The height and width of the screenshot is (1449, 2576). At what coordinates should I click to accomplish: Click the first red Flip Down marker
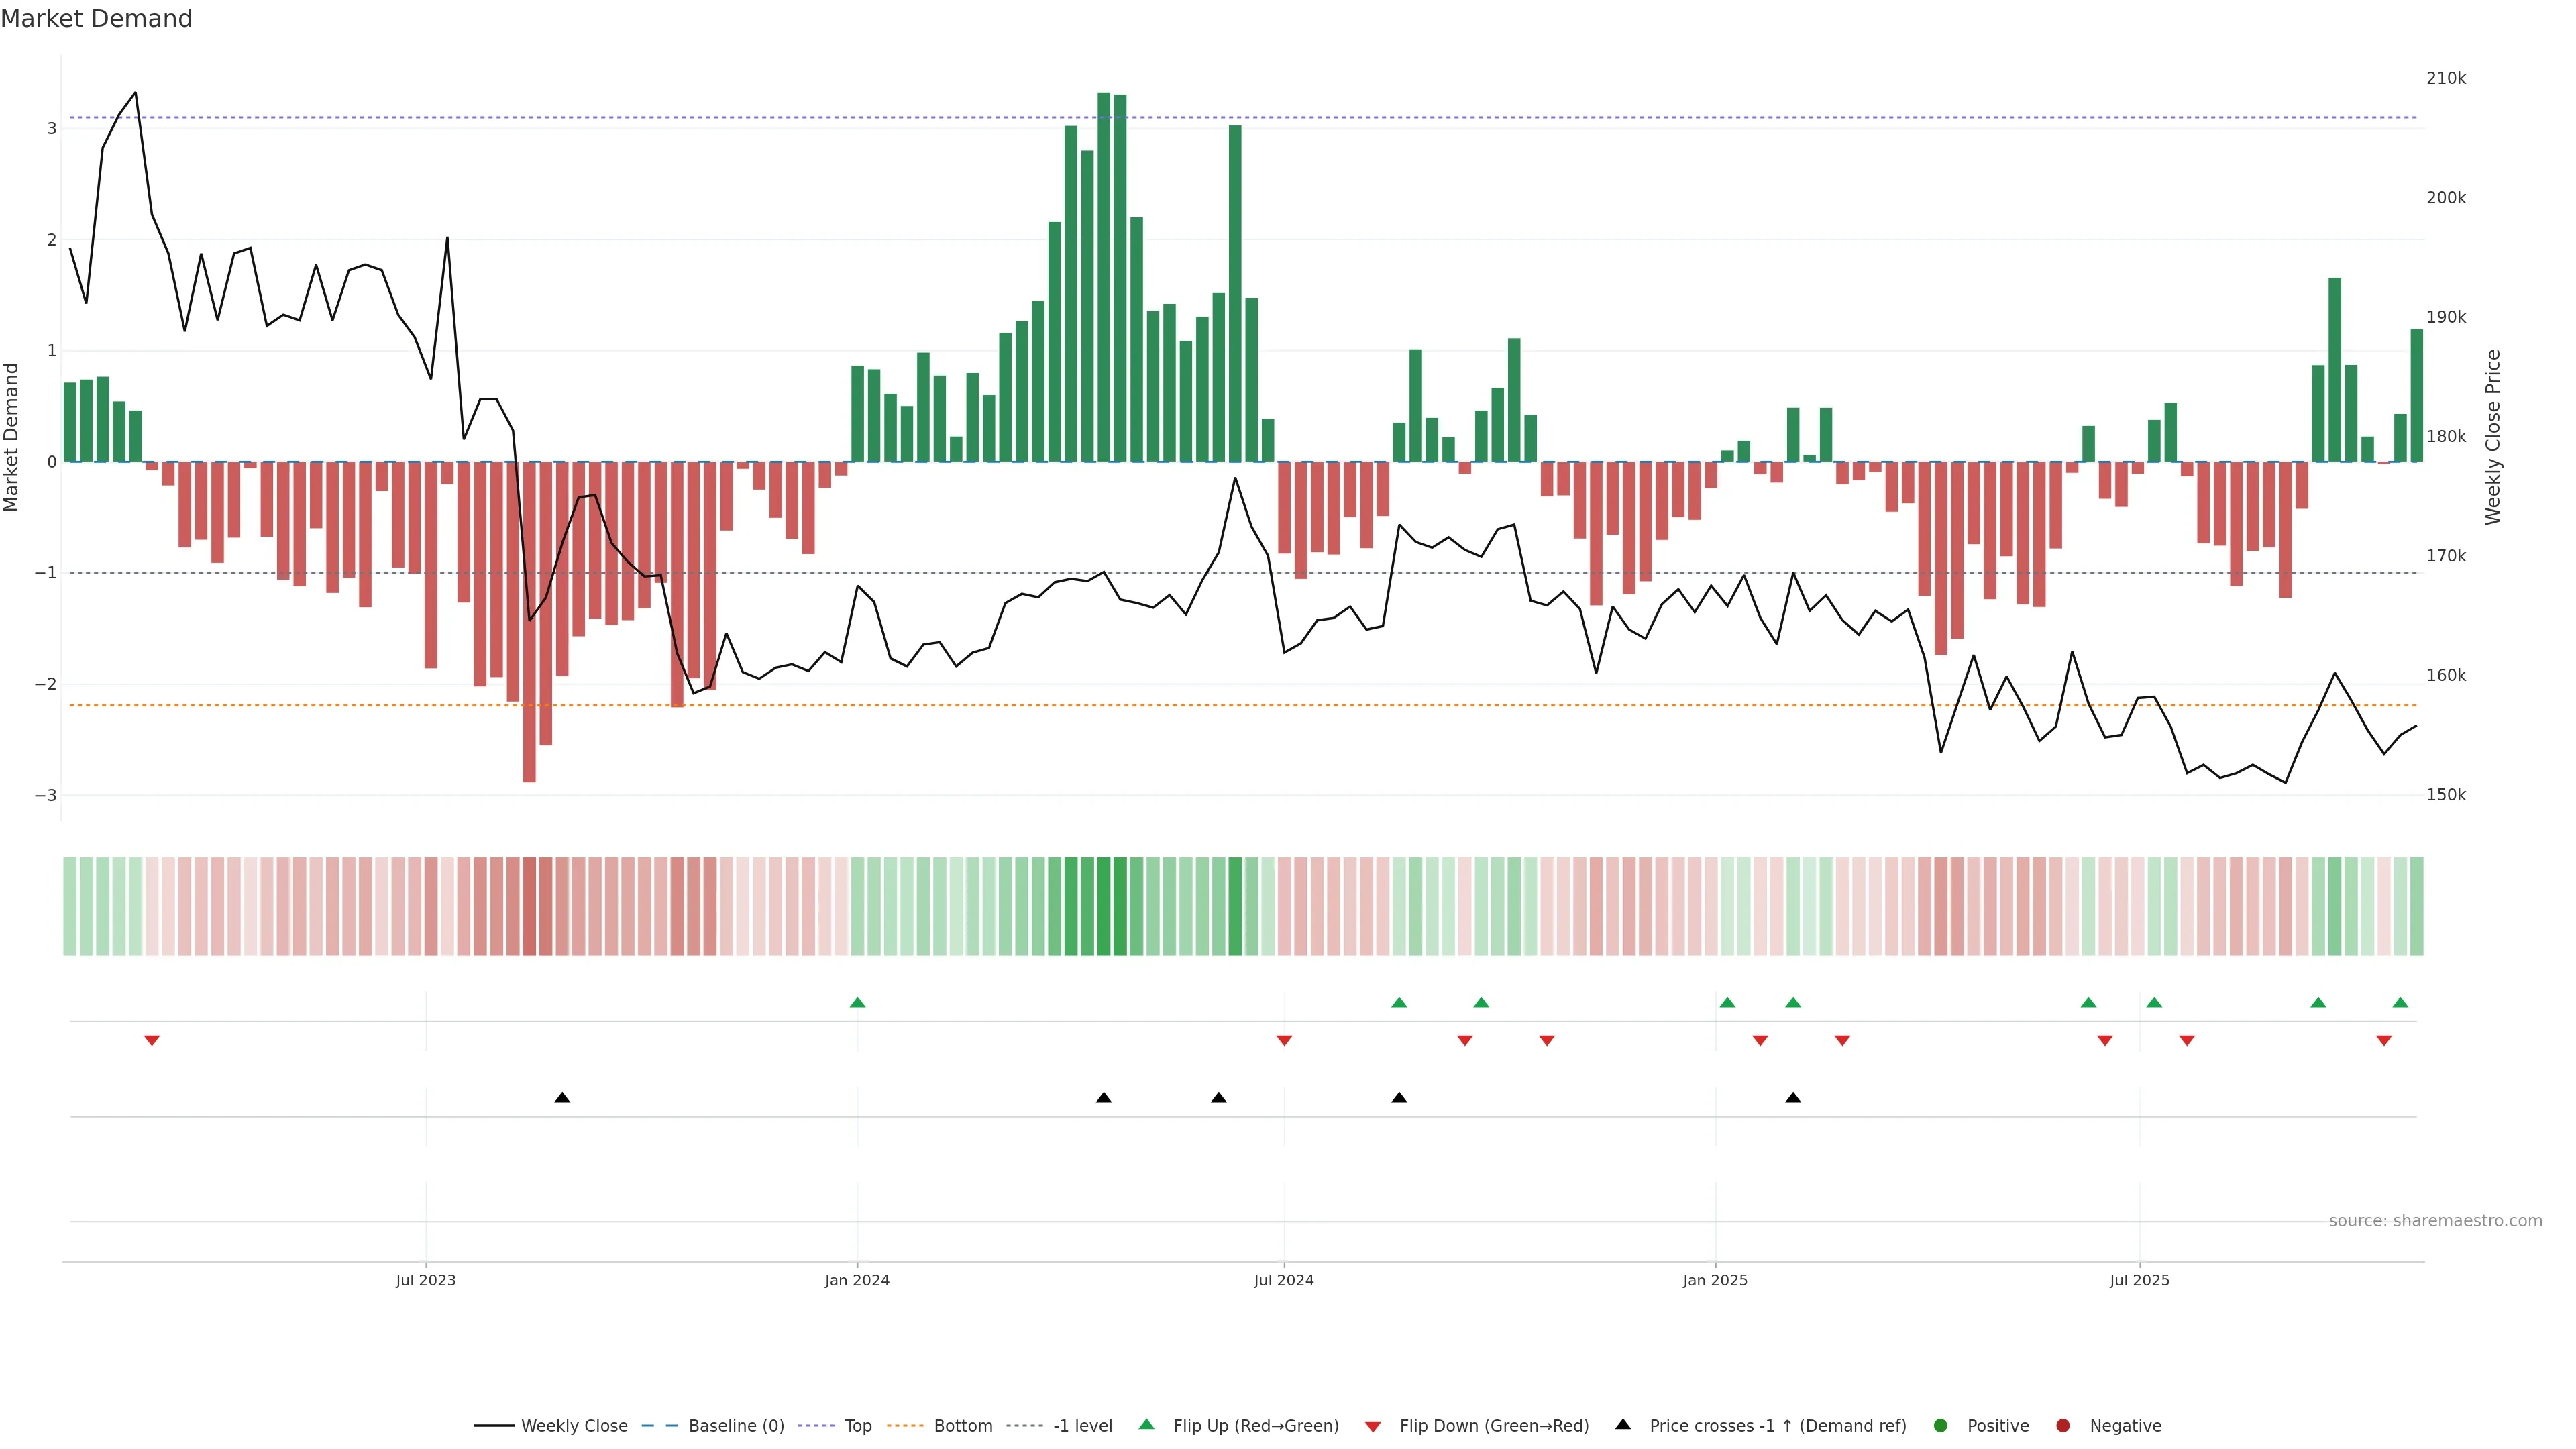152,1041
